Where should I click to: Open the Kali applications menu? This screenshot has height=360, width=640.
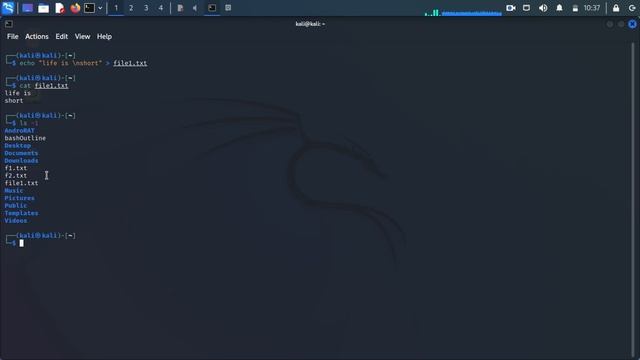click(8, 8)
